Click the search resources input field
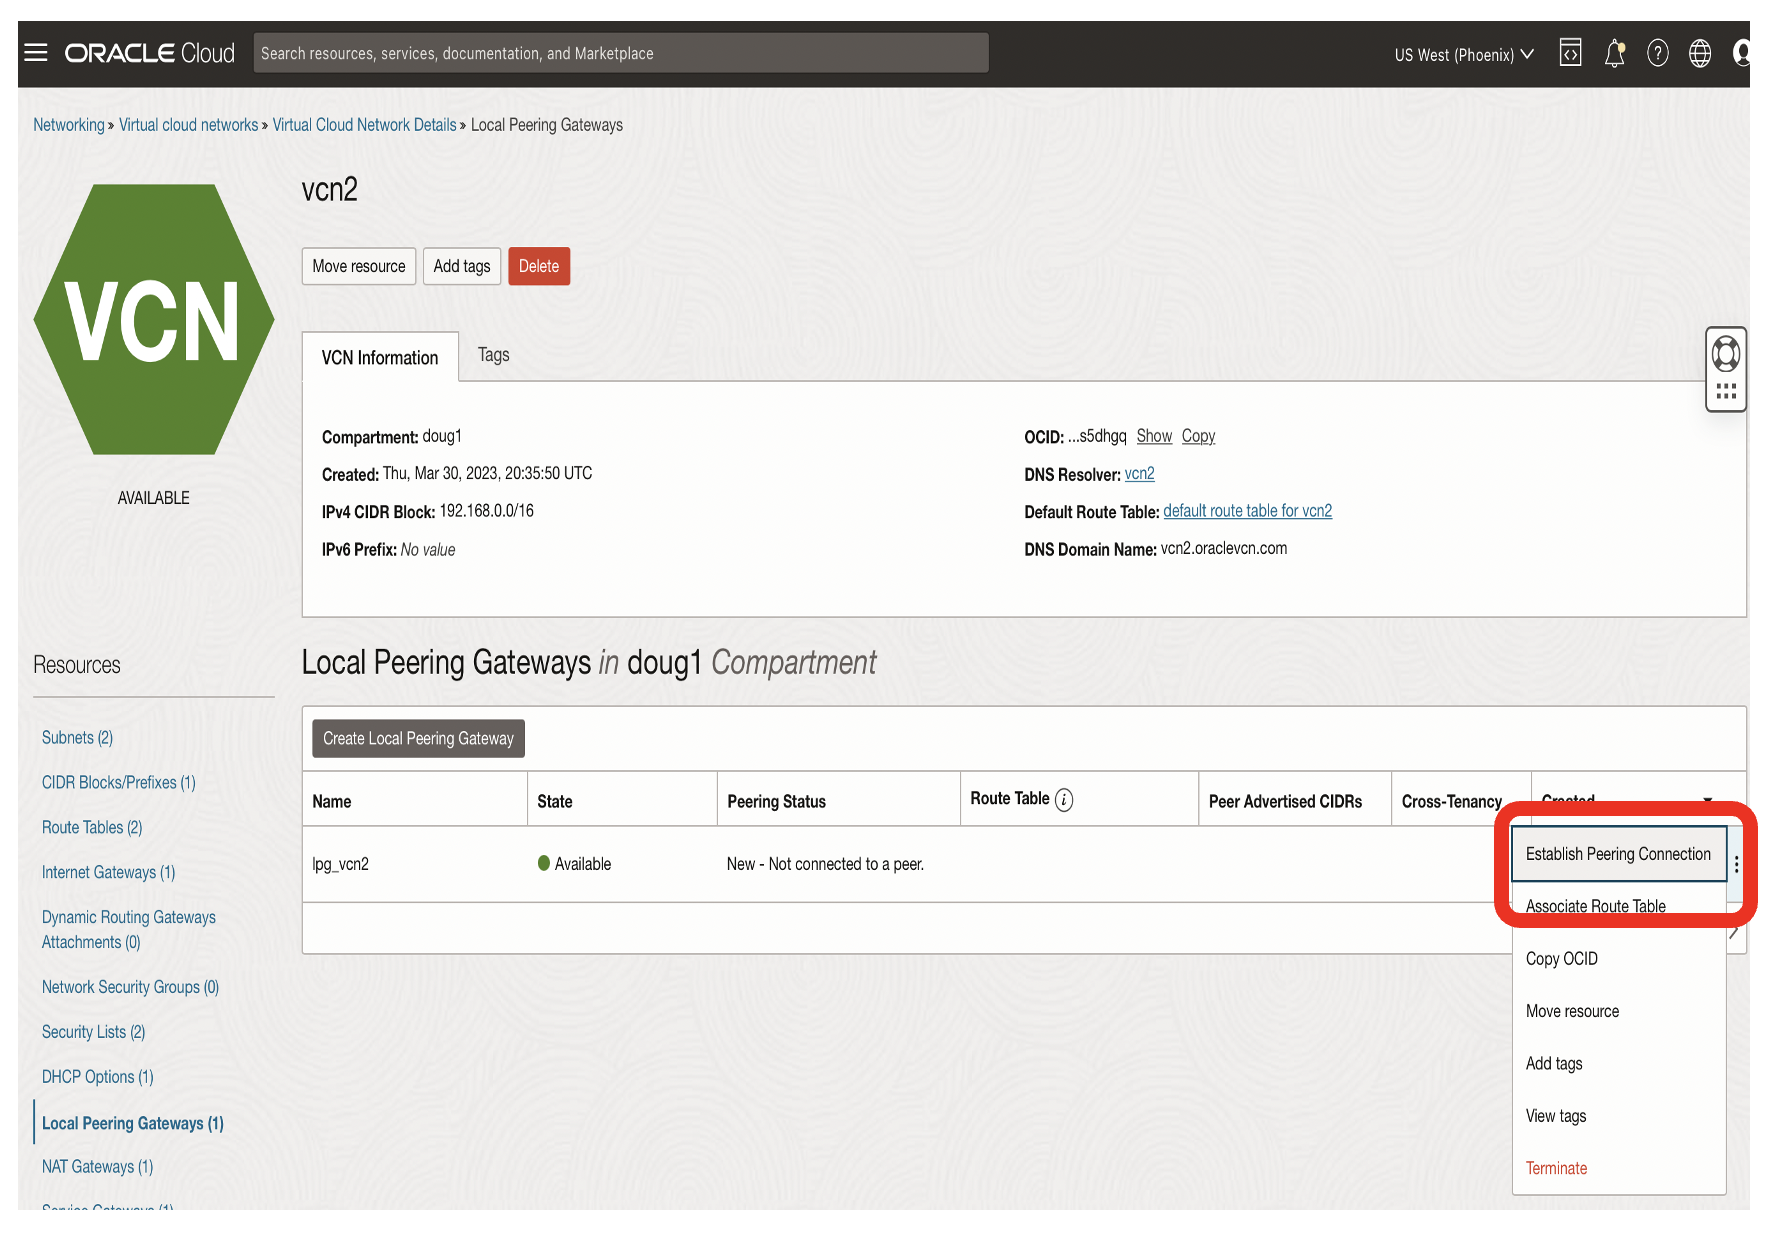Image resolution: width=1786 pixels, height=1234 pixels. [620, 53]
